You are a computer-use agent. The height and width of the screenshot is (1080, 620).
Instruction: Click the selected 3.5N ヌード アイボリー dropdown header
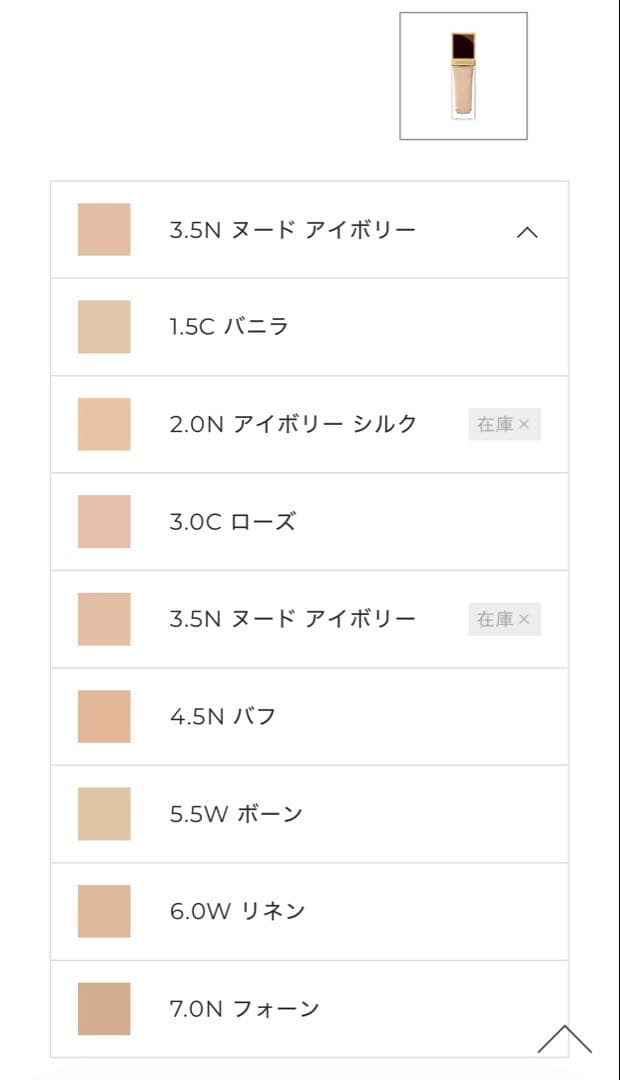pyautogui.click(x=292, y=230)
